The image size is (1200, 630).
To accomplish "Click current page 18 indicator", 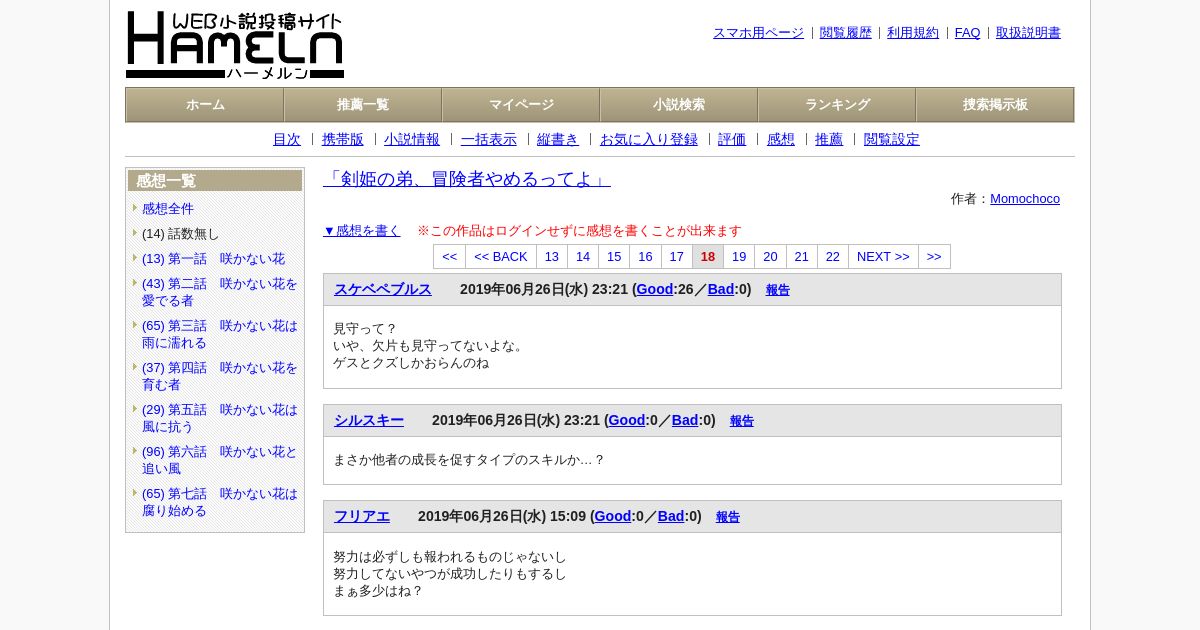I will tap(708, 256).
